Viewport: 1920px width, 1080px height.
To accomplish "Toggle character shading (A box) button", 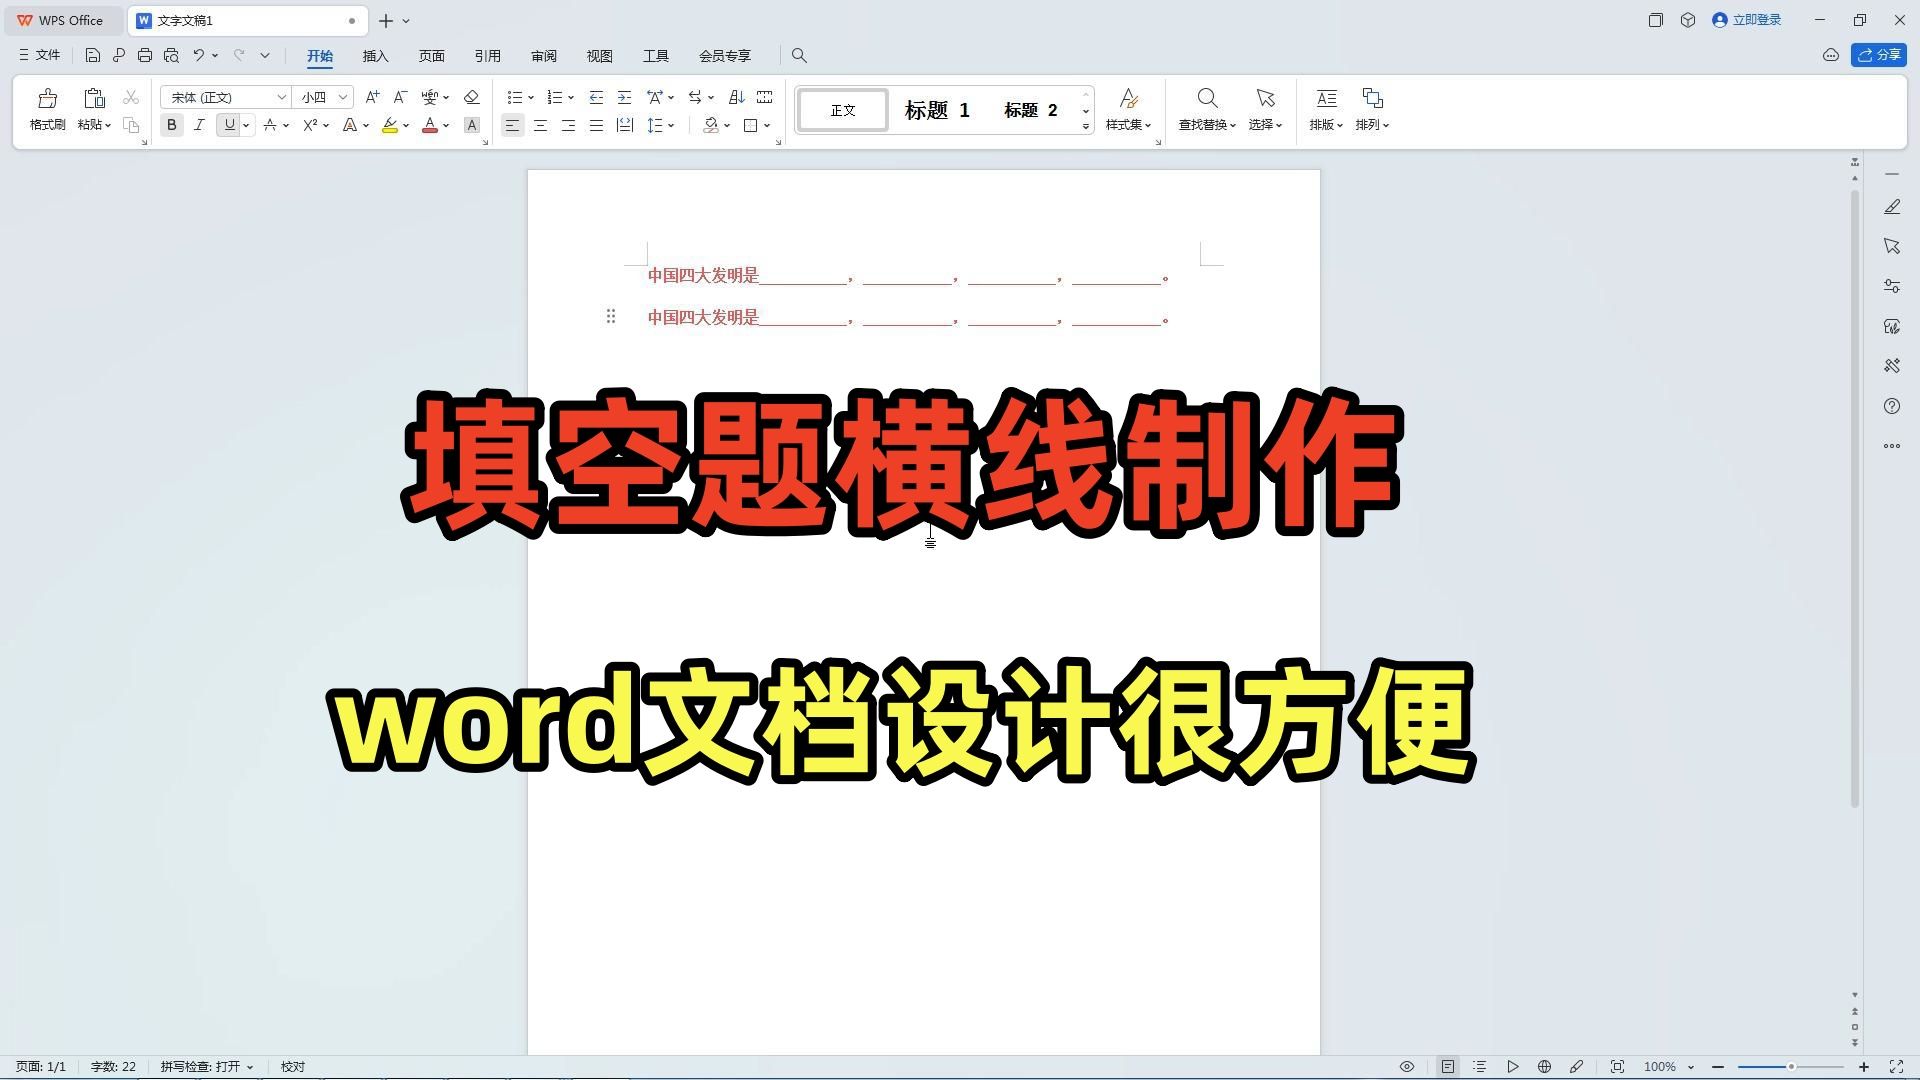I will tap(472, 125).
